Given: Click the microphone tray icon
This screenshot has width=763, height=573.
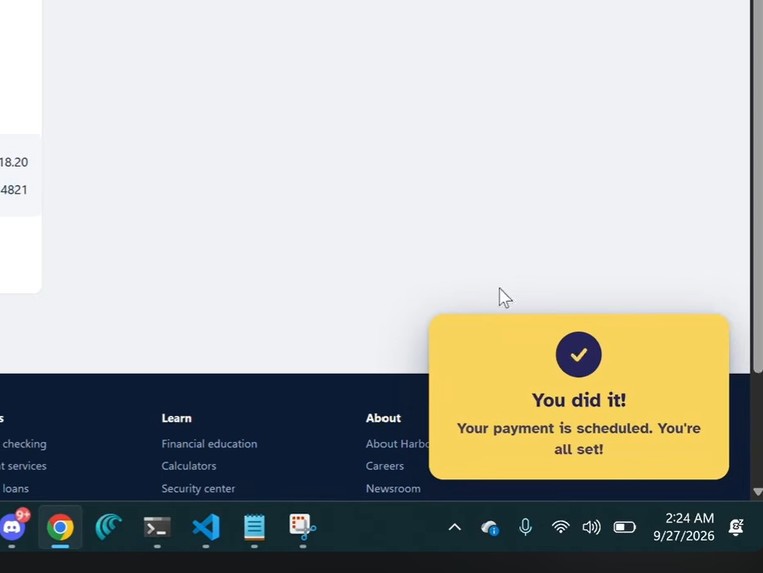Looking at the screenshot, I should click(x=526, y=527).
